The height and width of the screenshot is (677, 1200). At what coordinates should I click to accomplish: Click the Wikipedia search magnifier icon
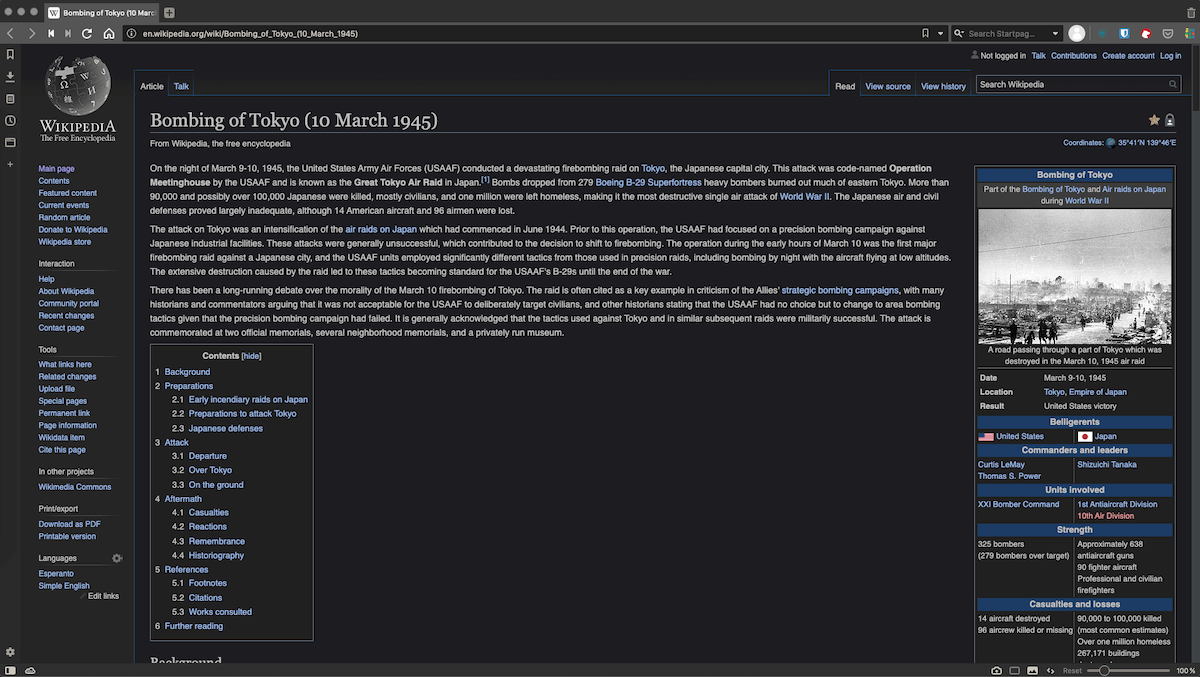pos(1174,85)
